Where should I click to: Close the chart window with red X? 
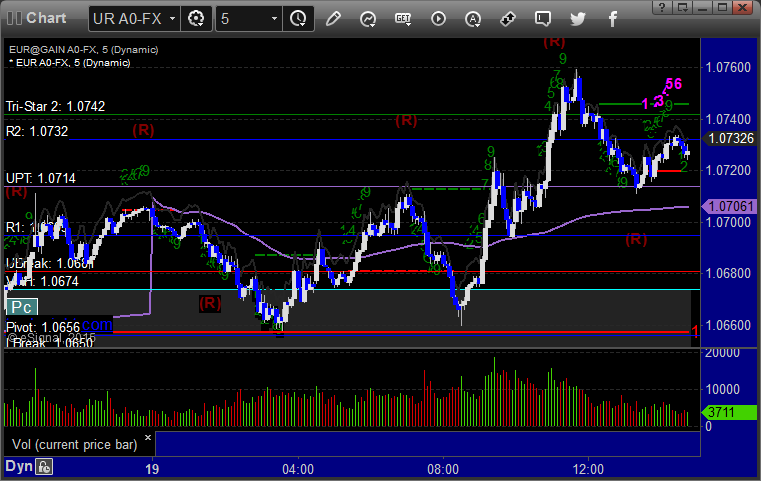(x=743, y=7)
